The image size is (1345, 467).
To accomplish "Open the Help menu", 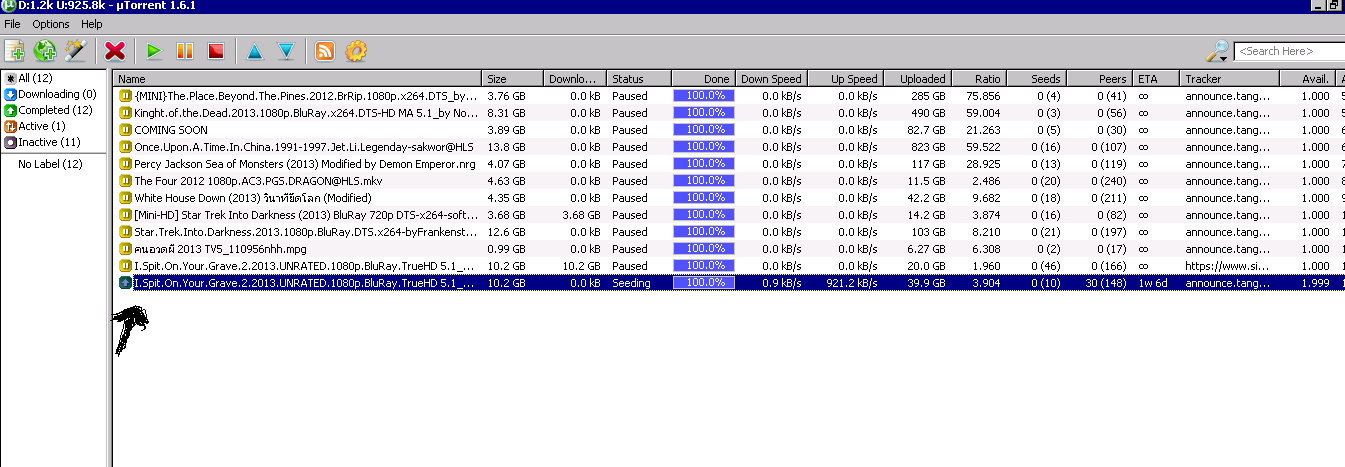I will [x=92, y=23].
